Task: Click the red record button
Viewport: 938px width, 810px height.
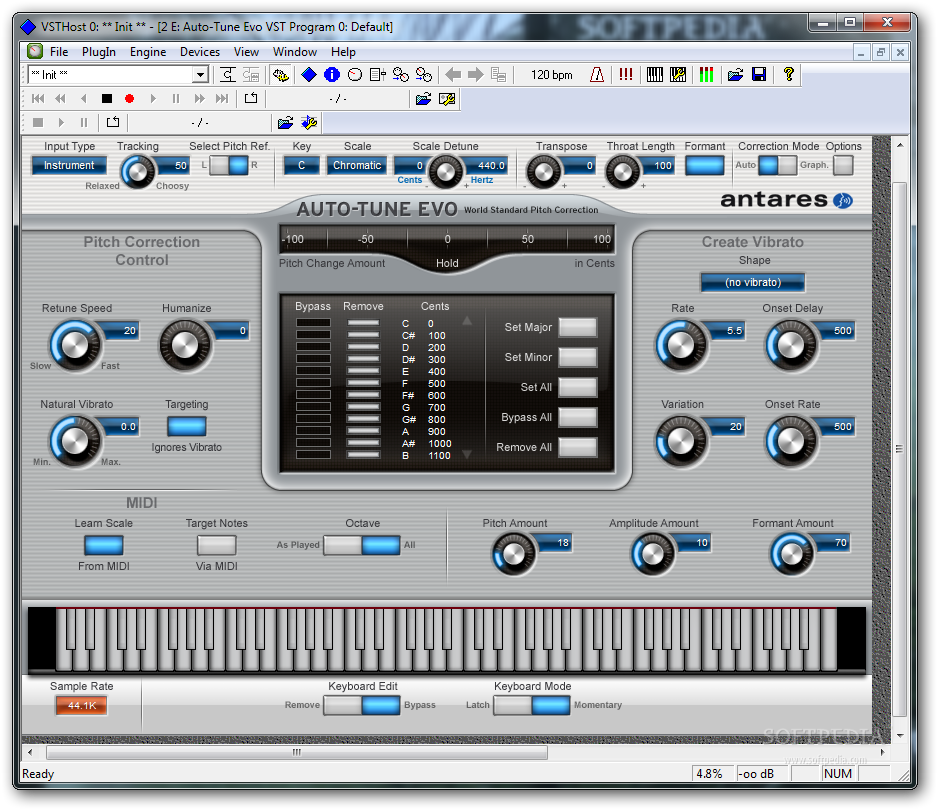Action: (x=129, y=99)
